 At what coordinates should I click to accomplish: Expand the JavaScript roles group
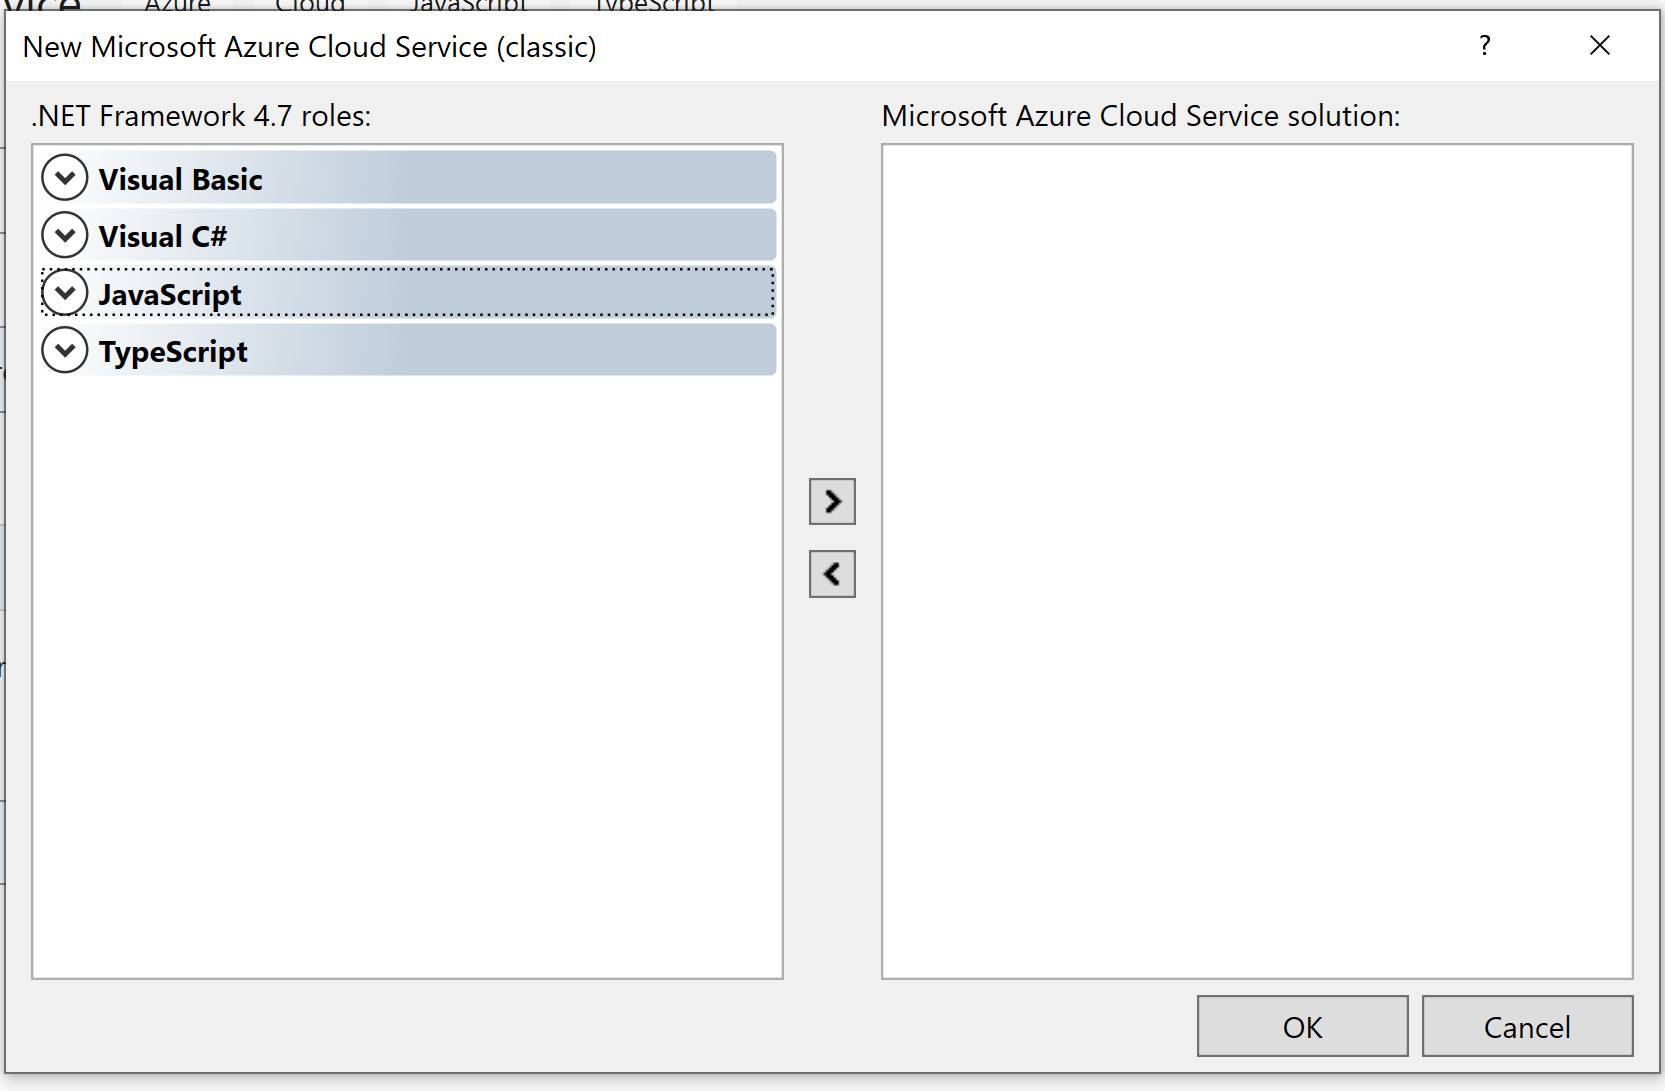(x=65, y=292)
